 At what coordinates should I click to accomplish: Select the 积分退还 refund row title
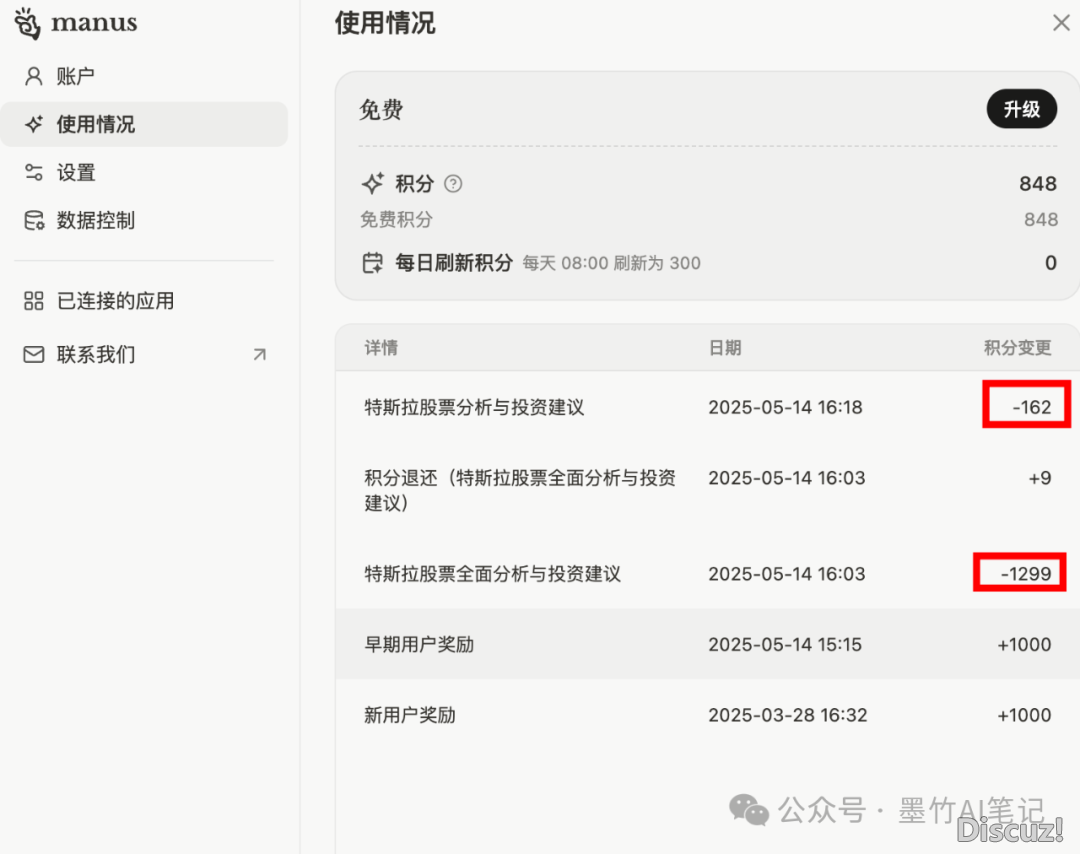click(x=520, y=490)
